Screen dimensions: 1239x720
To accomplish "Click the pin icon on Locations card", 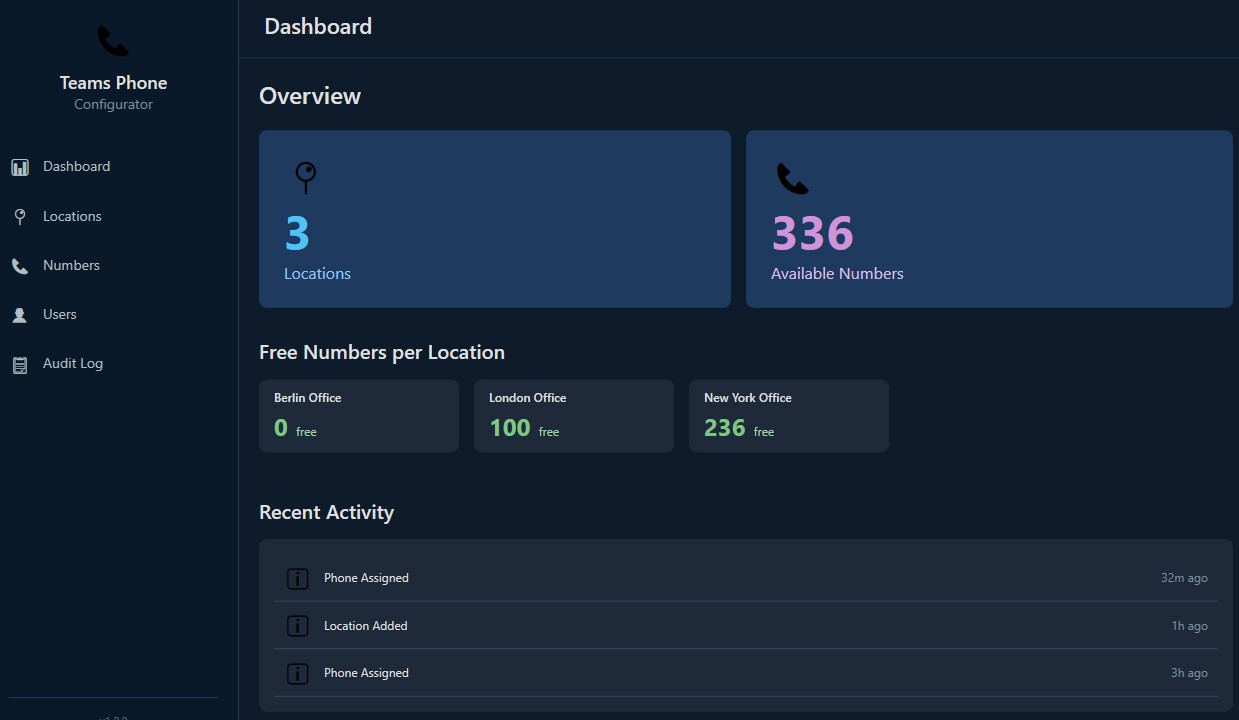I will (306, 178).
